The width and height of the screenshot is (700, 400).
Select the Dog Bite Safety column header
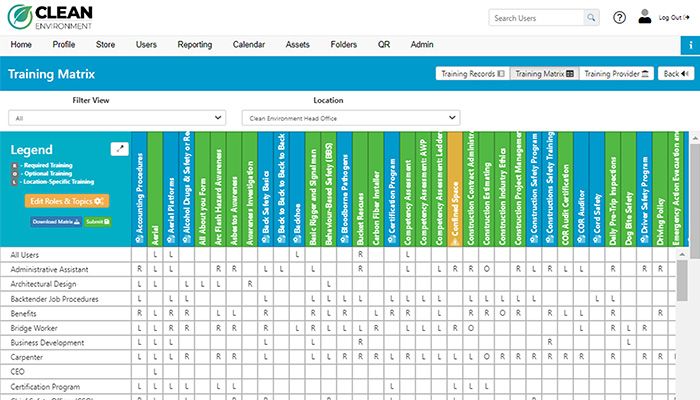click(x=629, y=189)
